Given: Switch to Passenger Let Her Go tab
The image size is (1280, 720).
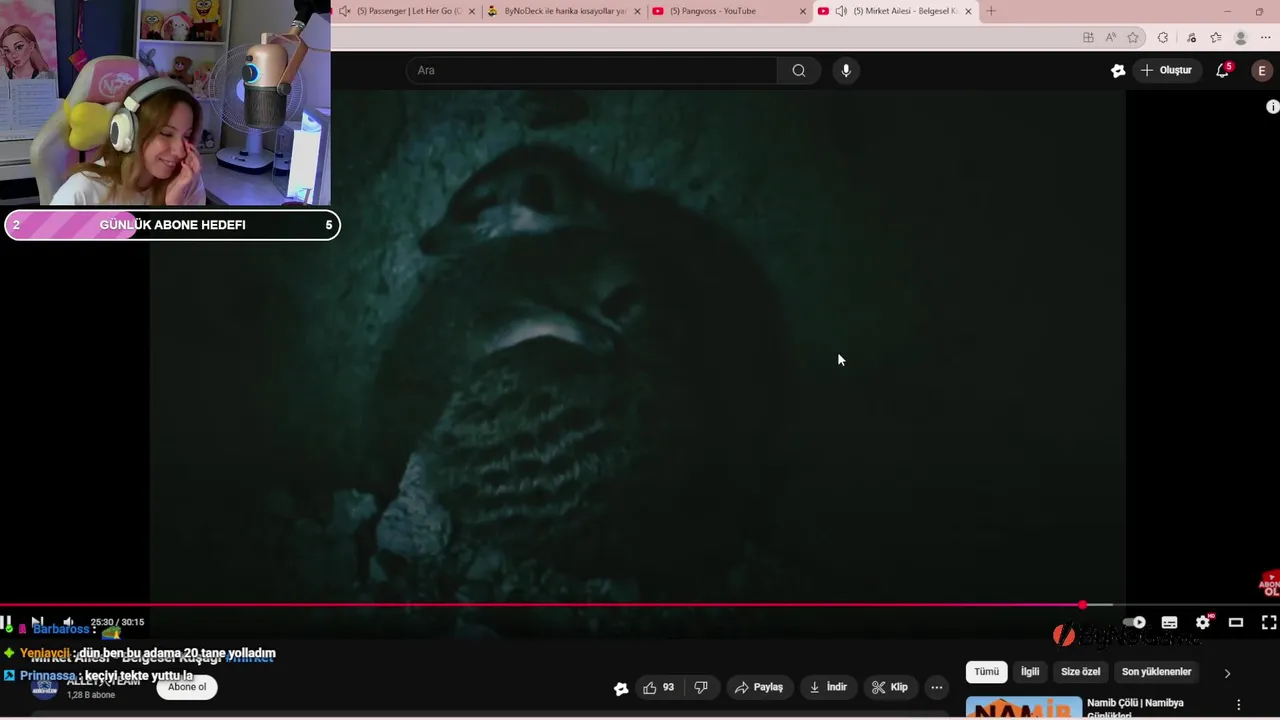Looking at the screenshot, I should pyautogui.click(x=405, y=11).
